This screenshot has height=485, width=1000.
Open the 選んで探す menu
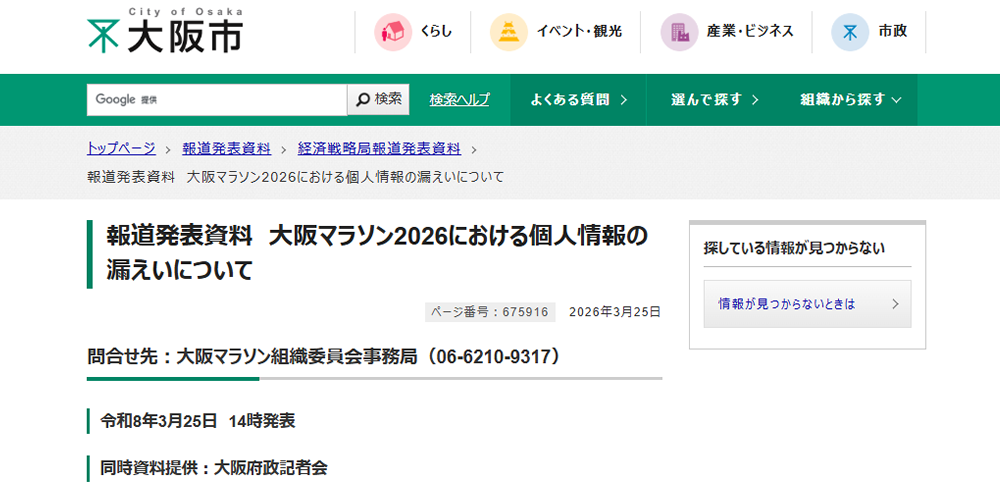click(x=714, y=100)
